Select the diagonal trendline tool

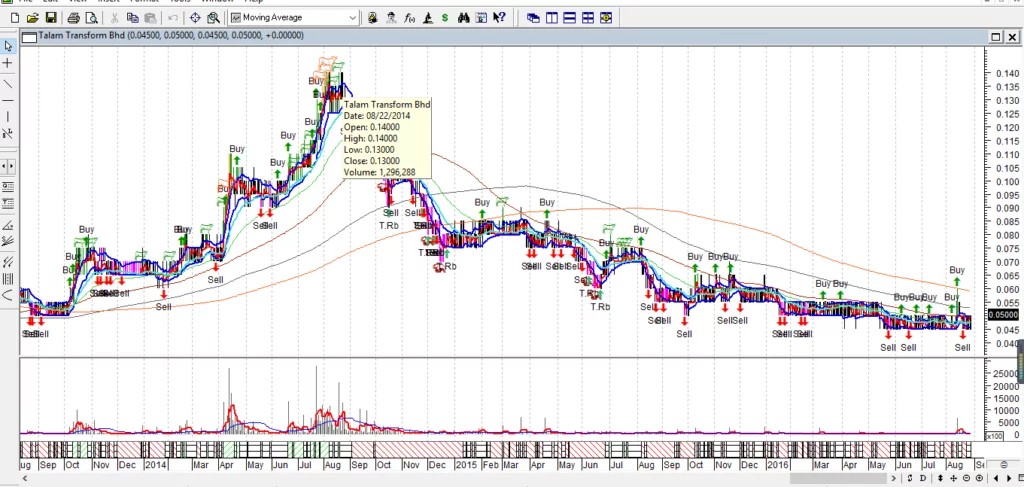click(x=8, y=84)
